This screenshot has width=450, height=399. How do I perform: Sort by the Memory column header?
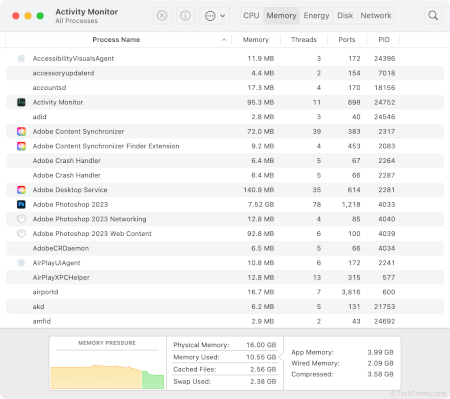click(x=256, y=40)
